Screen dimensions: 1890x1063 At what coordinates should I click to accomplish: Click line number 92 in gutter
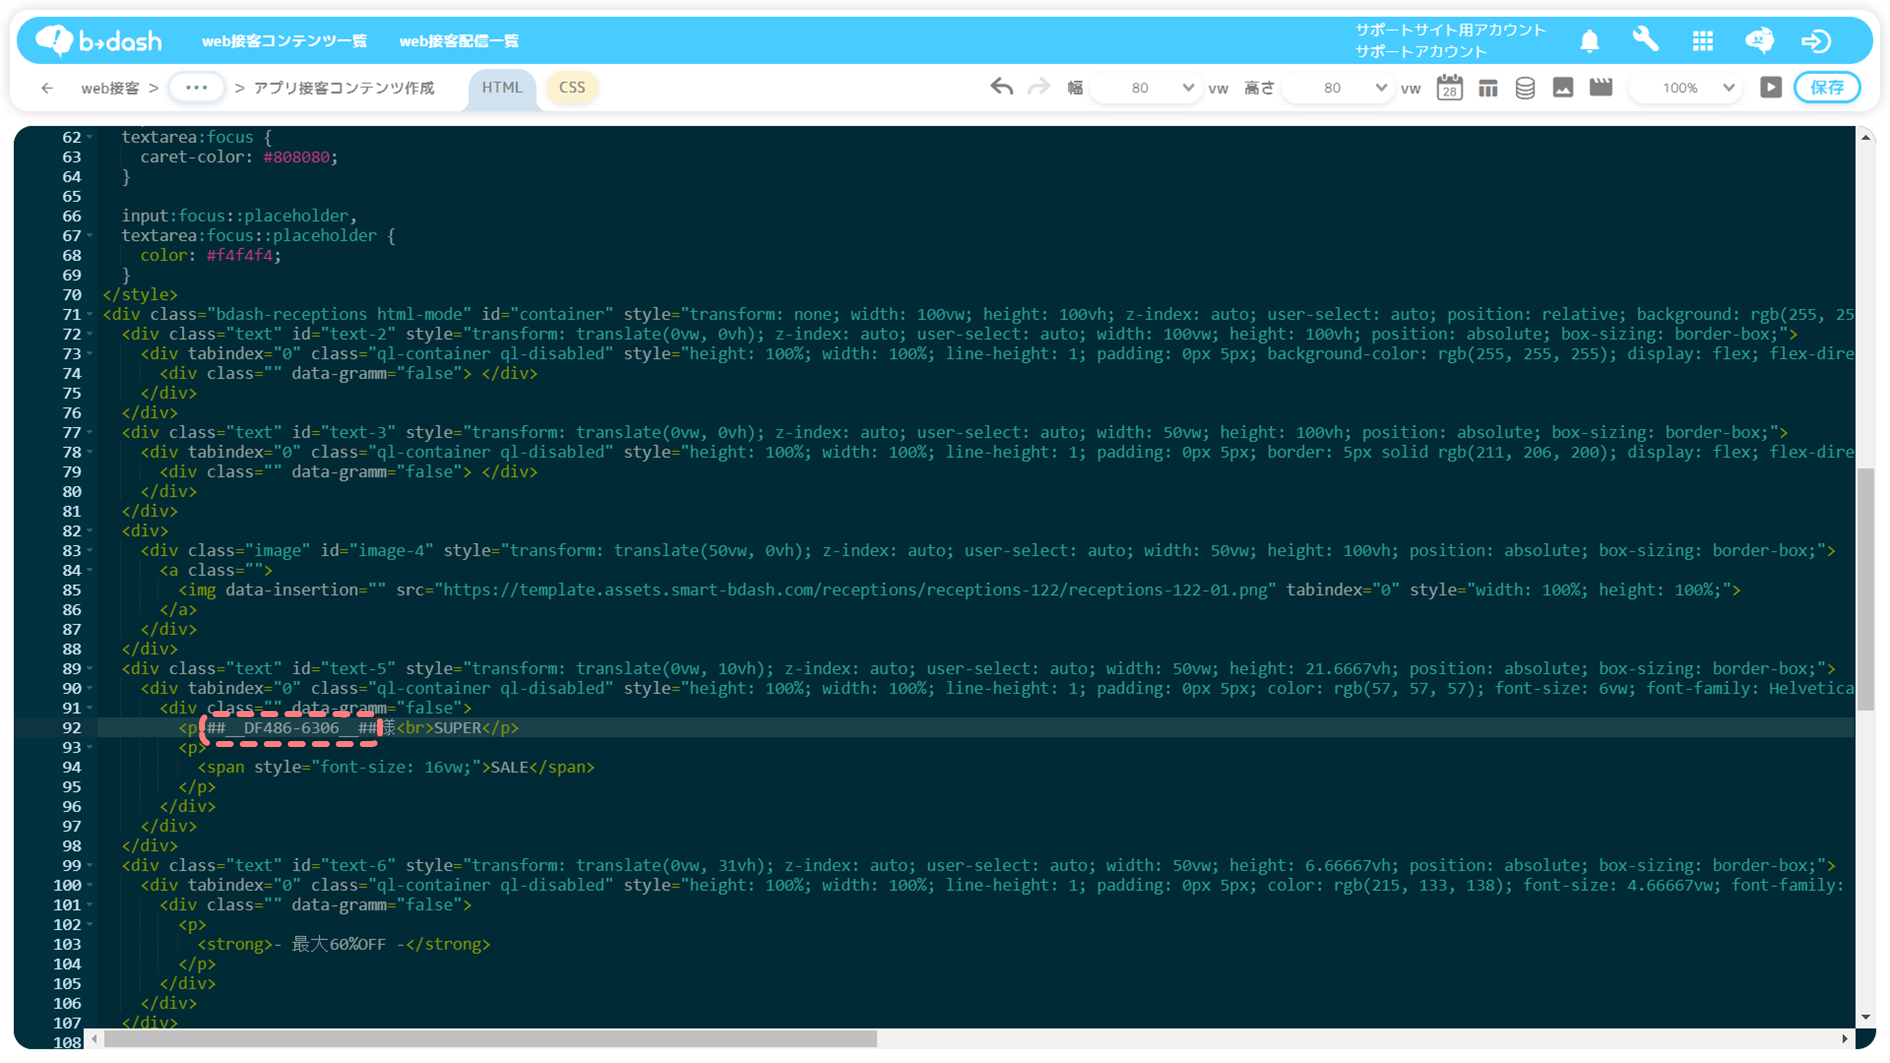(x=71, y=728)
